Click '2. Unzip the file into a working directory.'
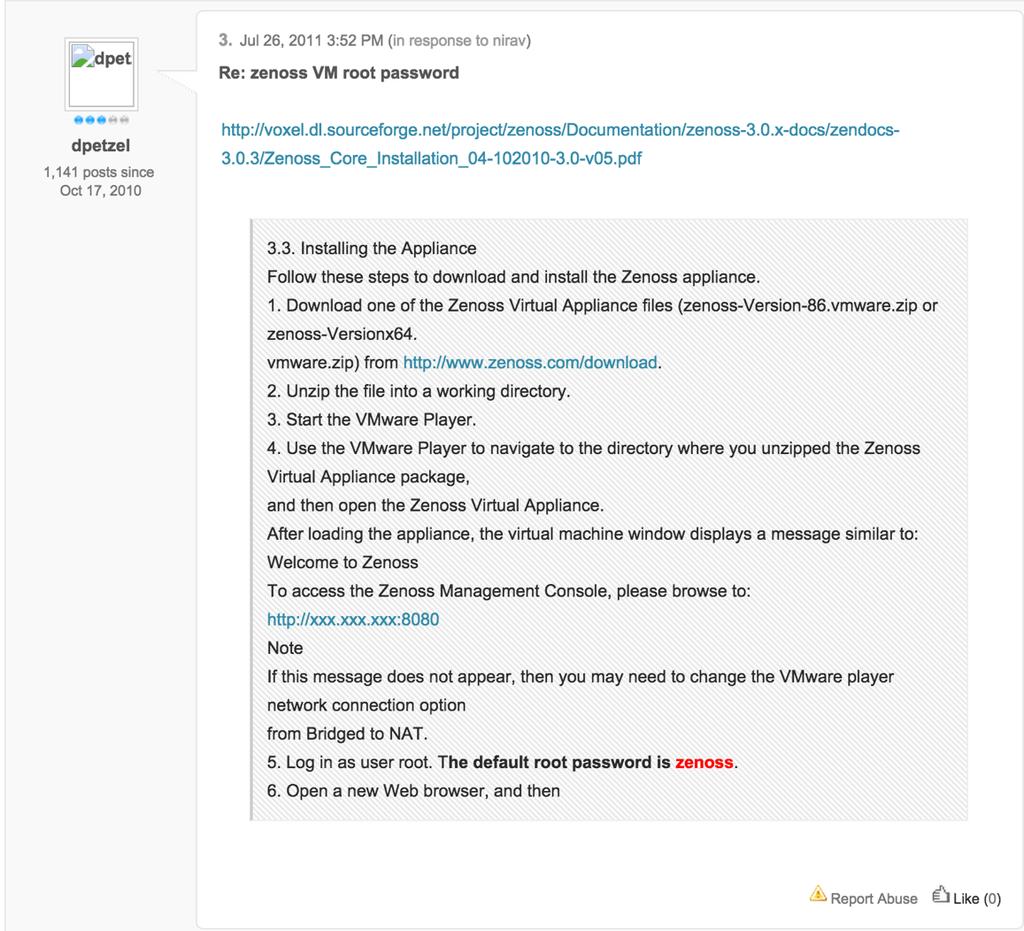 (x=419, y=391)
